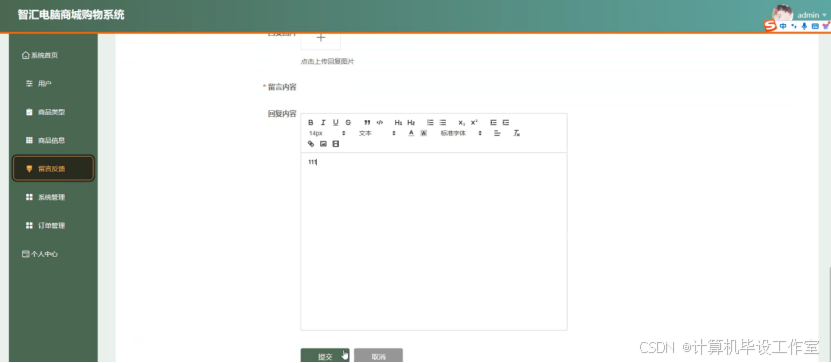Toggle strikethrough formatting in the reply editor
The width and height of the screenshot is (831, 363).
click(348, 122)
